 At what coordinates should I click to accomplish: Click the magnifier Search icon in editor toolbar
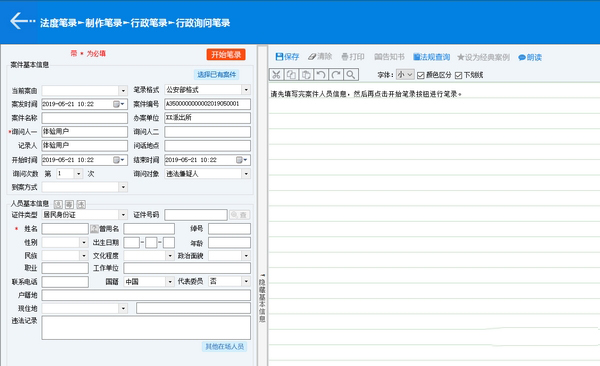pyautogui.click(x=351, y=74)
